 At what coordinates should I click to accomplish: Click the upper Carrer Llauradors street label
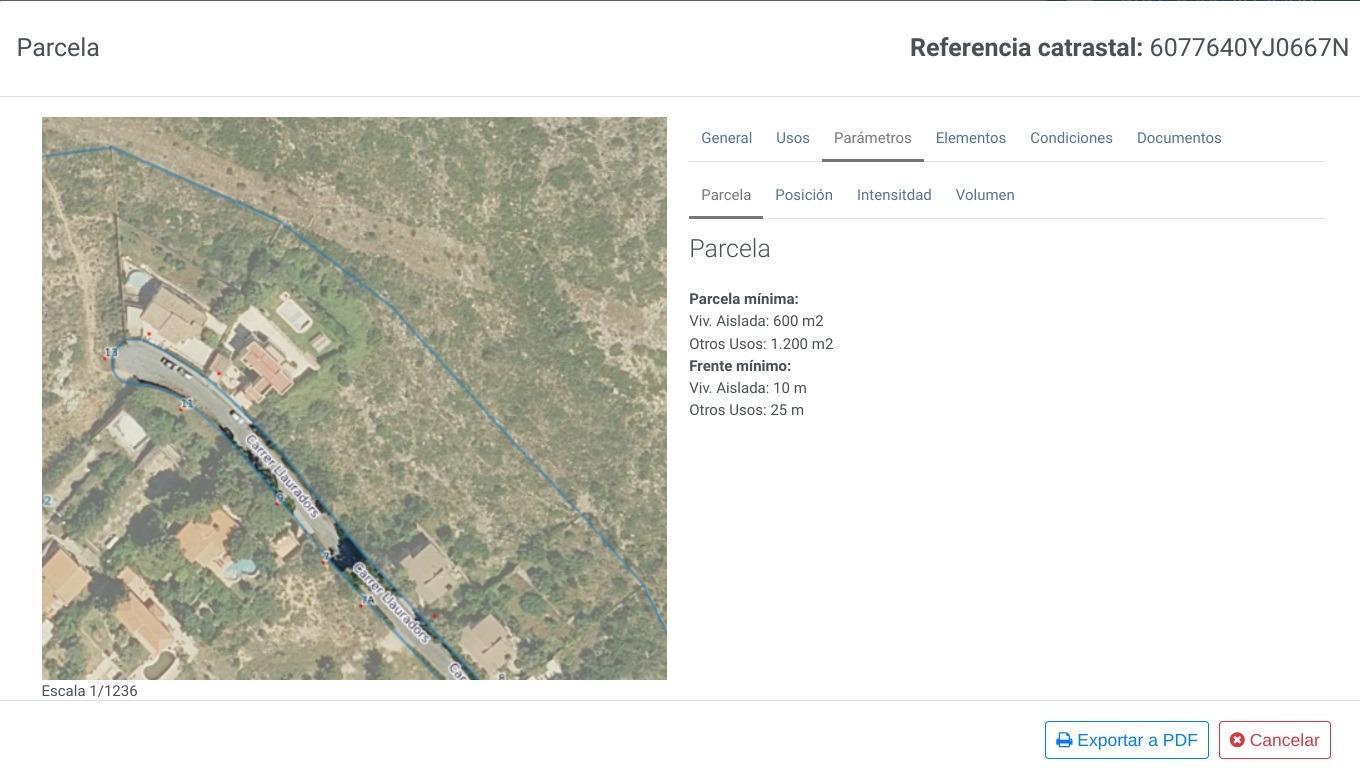[282, 476]
